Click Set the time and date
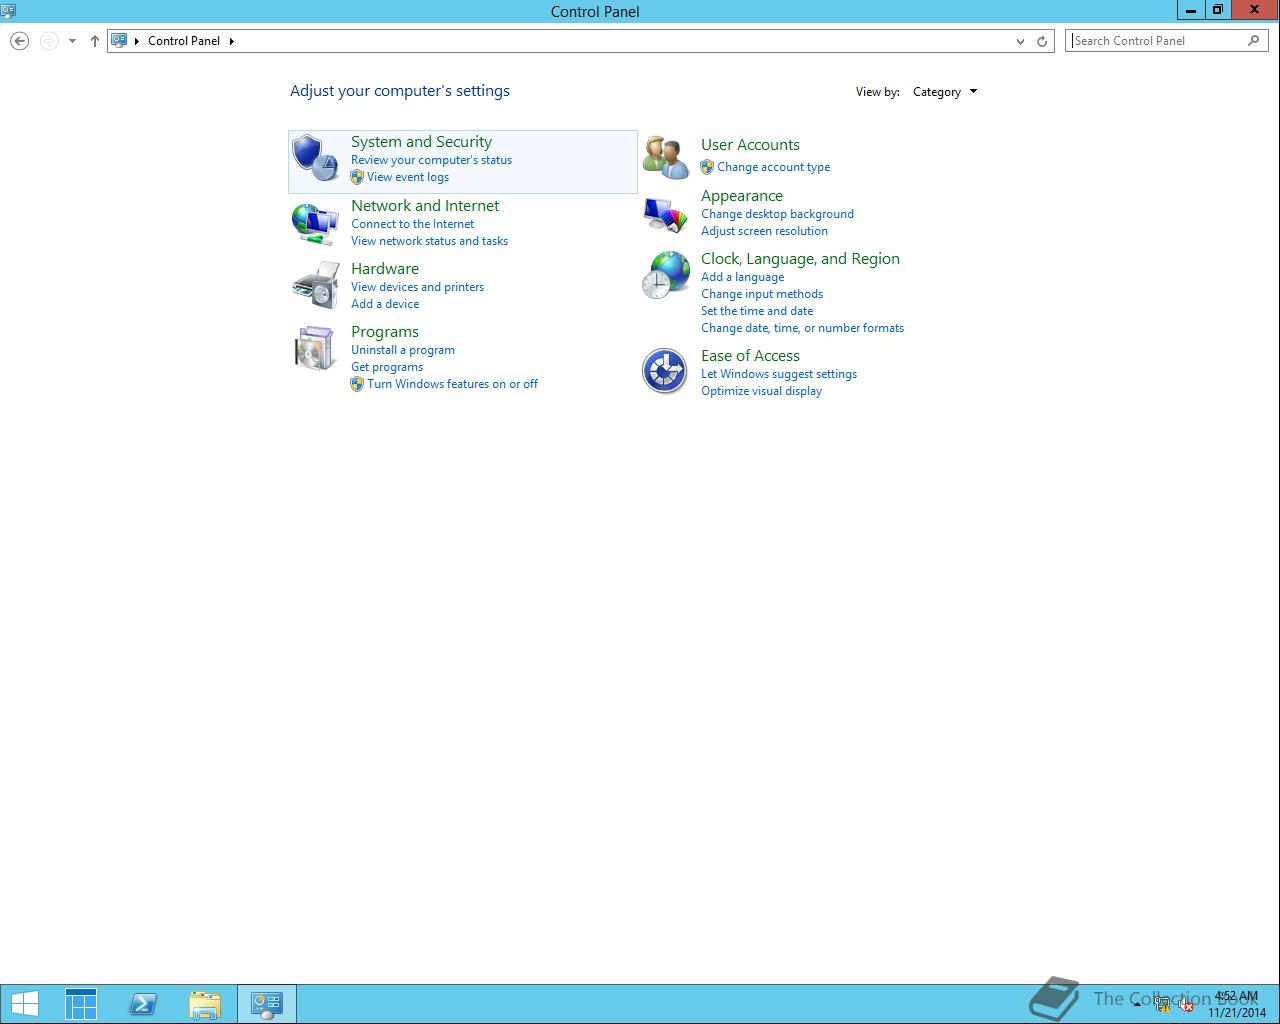The image size is (1280, 1024). [x=757, y=311]
